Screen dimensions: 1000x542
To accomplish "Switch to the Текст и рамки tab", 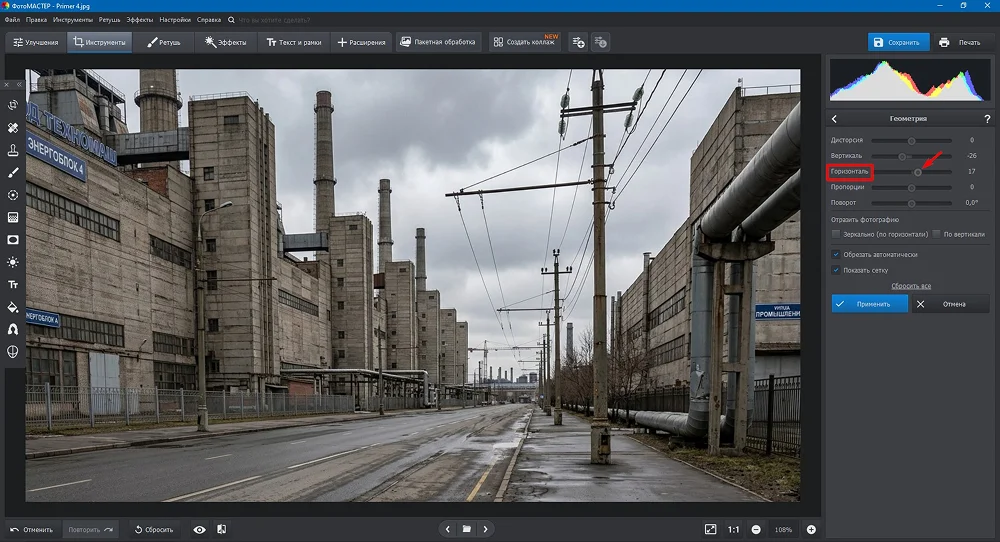I will point(294,42).
